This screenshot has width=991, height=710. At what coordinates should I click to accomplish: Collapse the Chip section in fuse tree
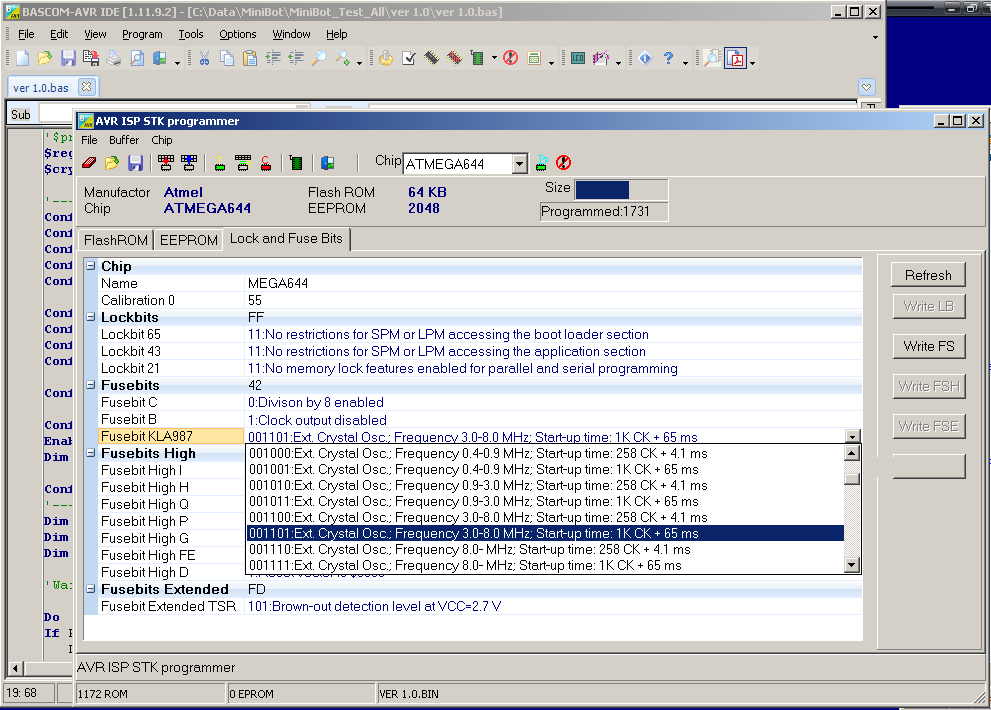point(90,267)
